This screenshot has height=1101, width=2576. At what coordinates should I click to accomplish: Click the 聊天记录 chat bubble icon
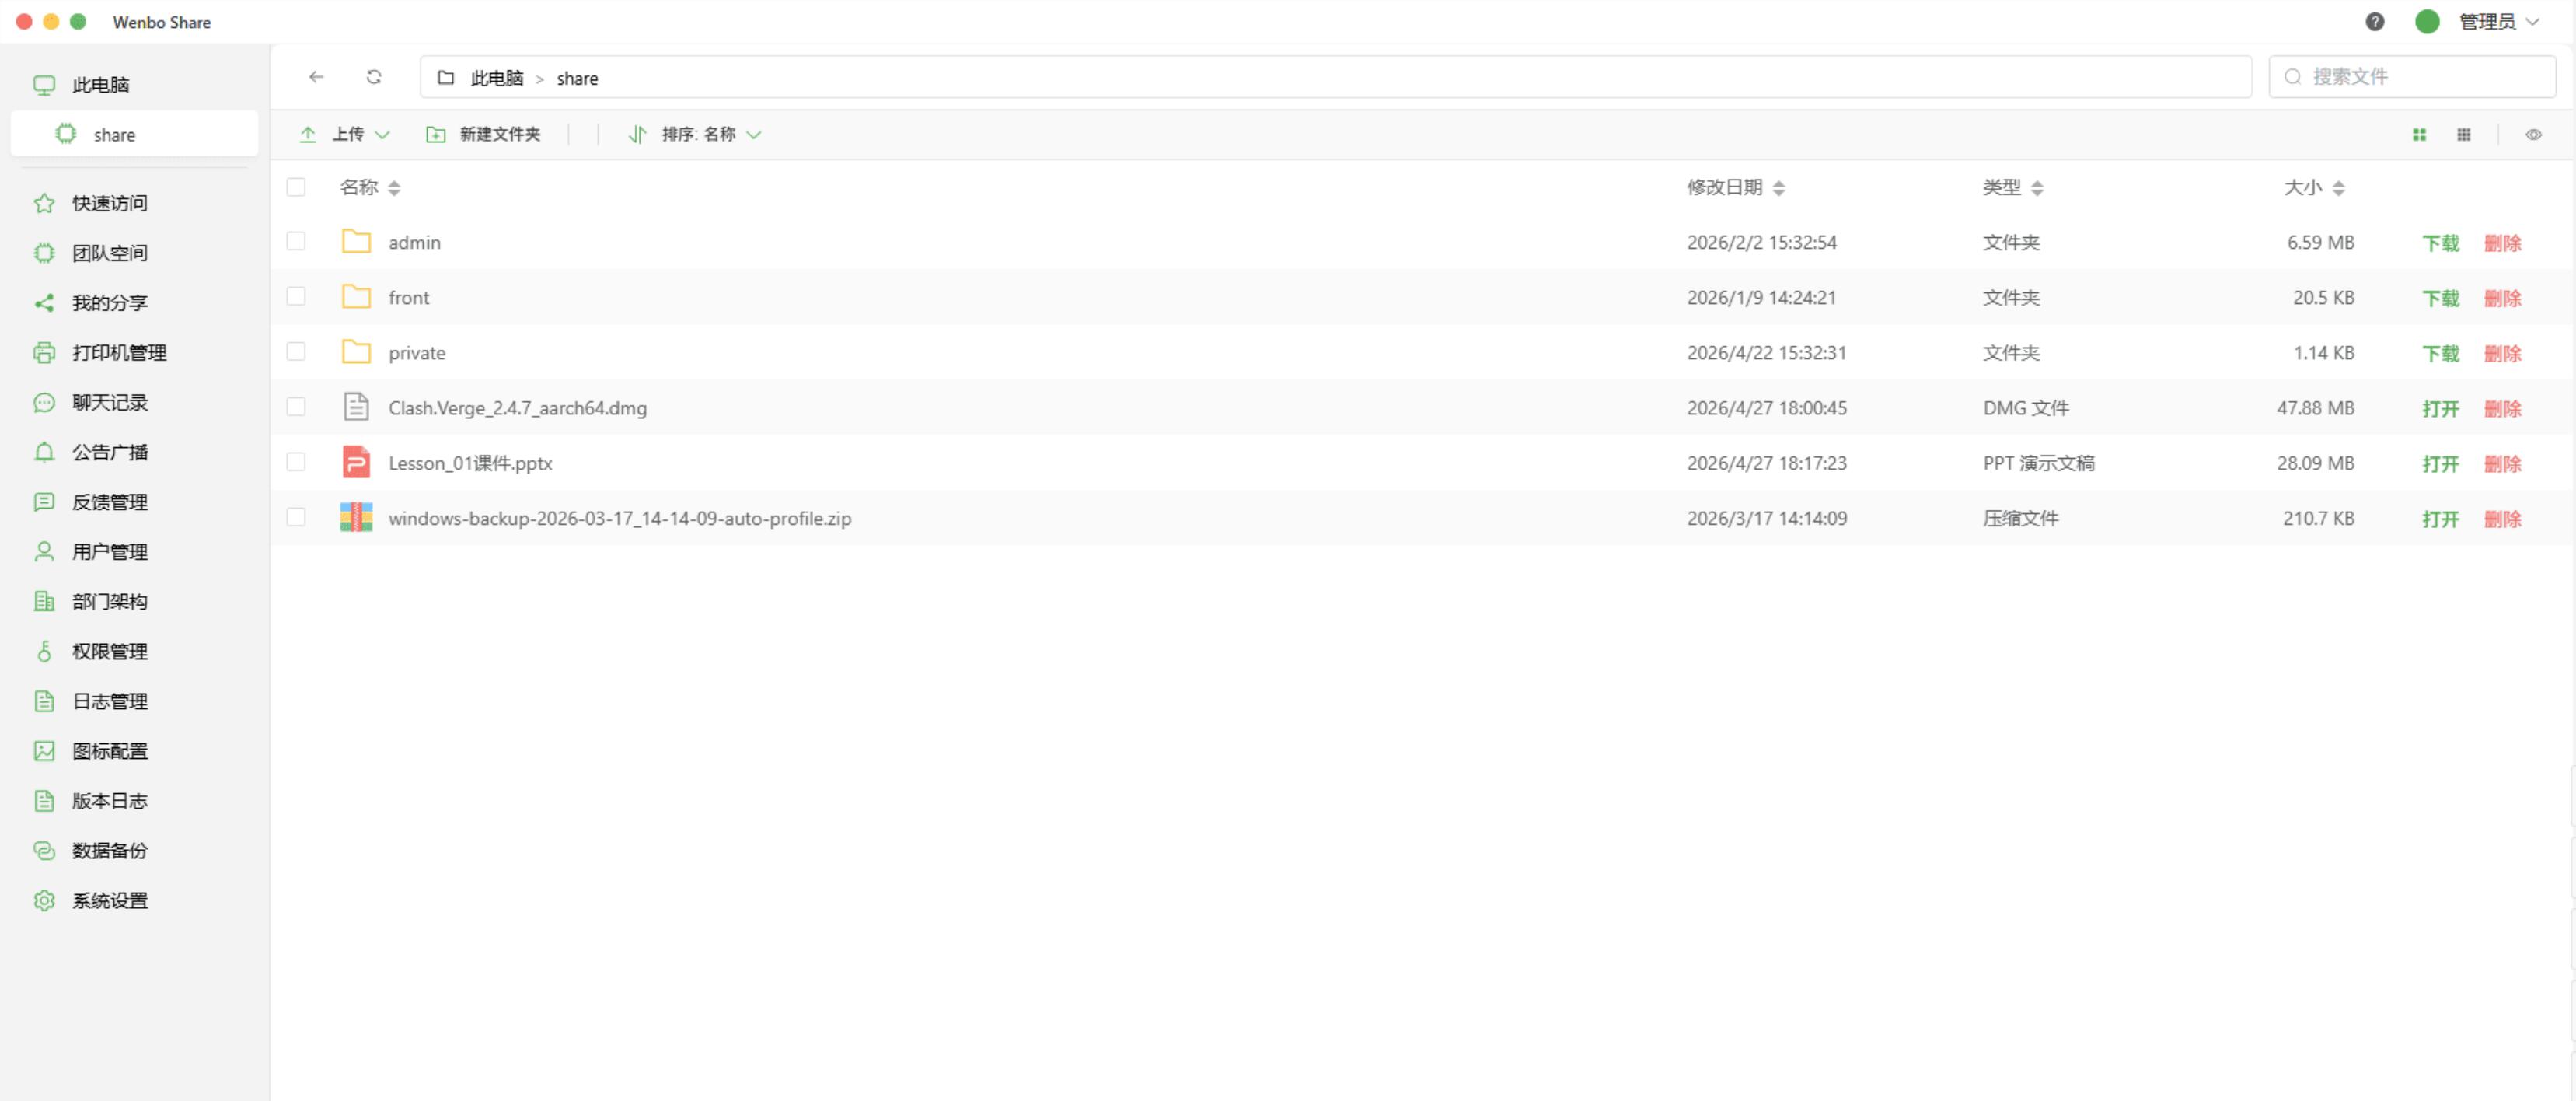pyautogui.click(x=44, y=402)
